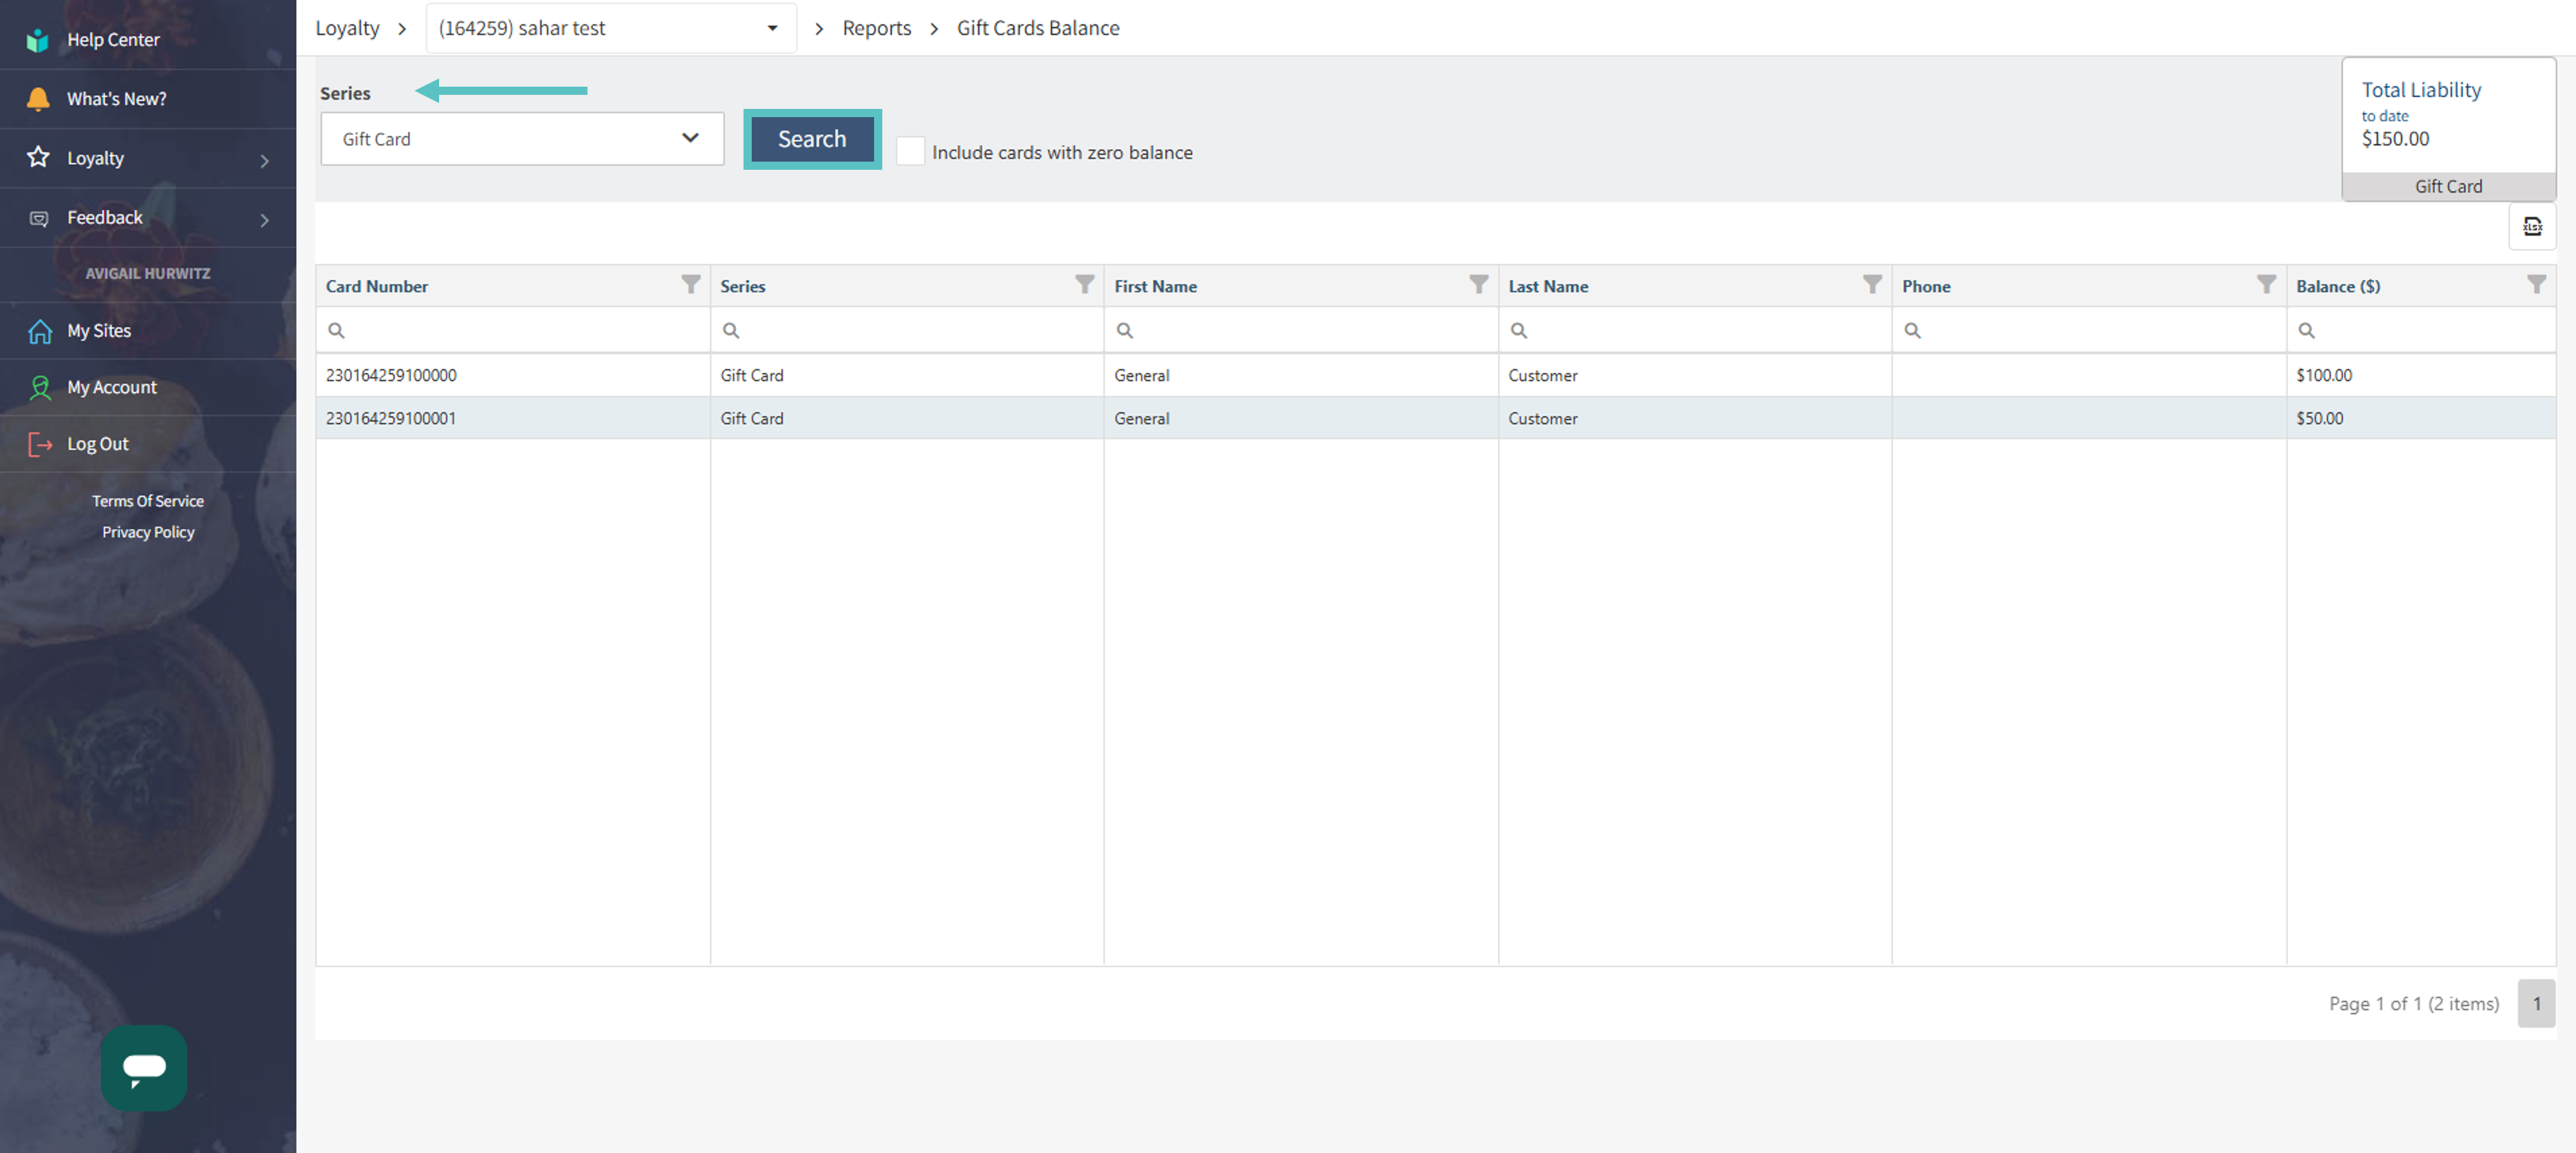Click the Card Number filter funnel icon
2576x1153 pixels.
(x=690, y=285)
